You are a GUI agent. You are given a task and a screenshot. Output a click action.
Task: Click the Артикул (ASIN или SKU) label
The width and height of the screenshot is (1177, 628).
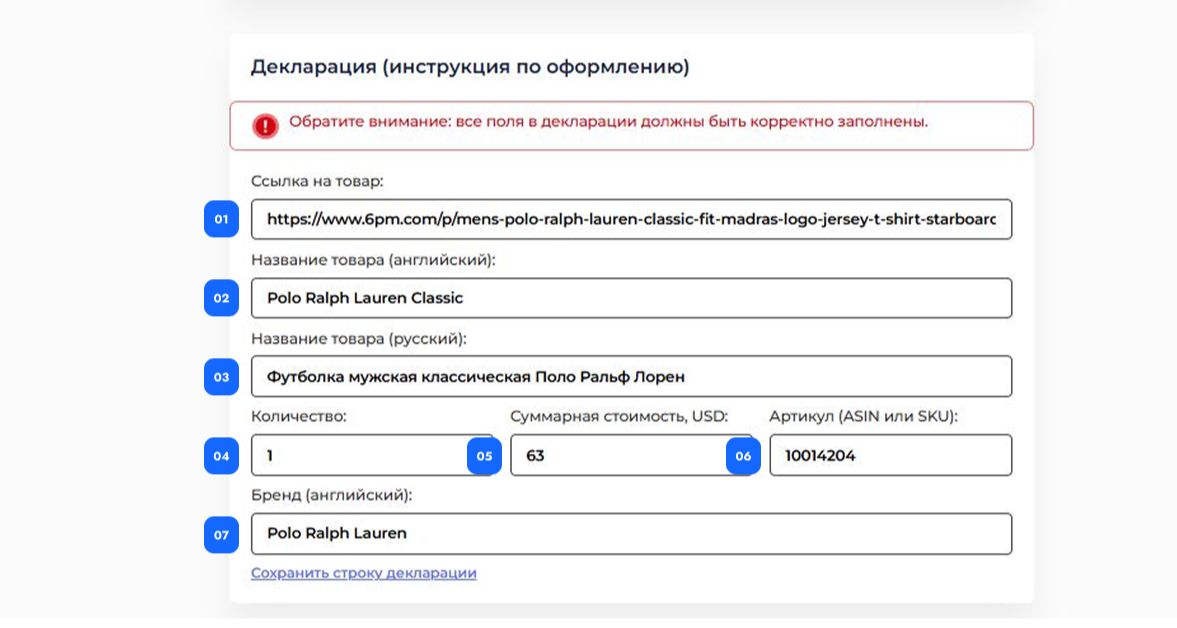[x=863, y=416]
